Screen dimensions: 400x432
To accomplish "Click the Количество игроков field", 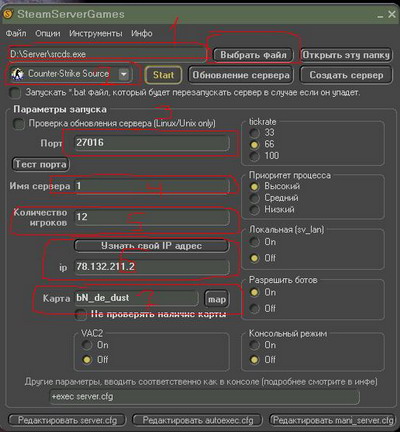I will point(152,217).
